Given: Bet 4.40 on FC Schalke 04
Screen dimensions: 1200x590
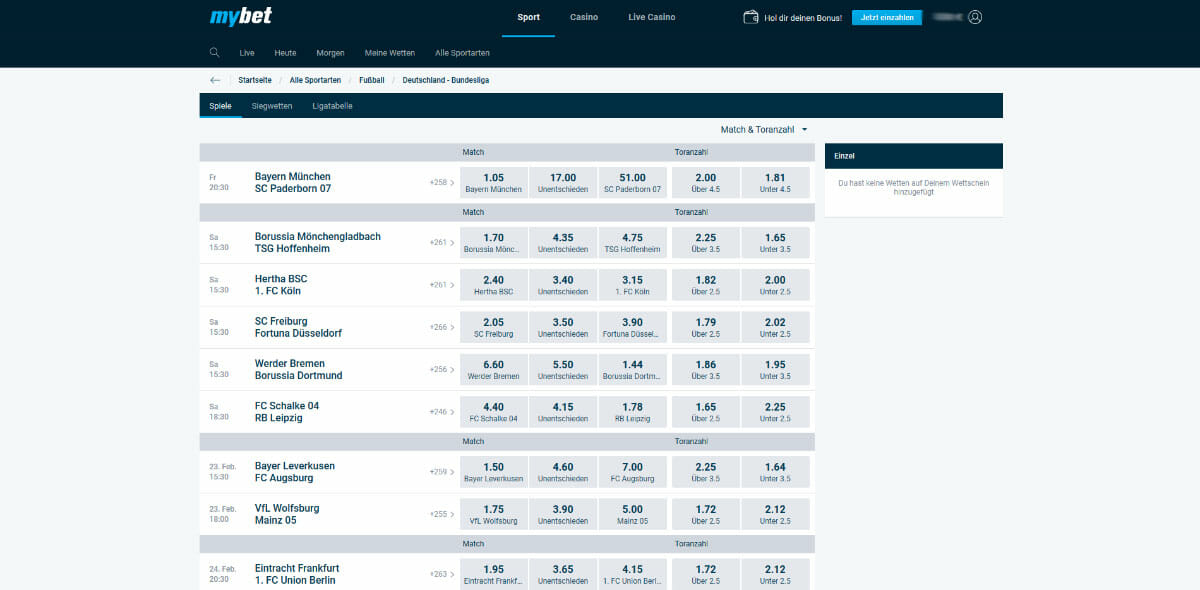Looking at the screenshot, I should [493, 412].
